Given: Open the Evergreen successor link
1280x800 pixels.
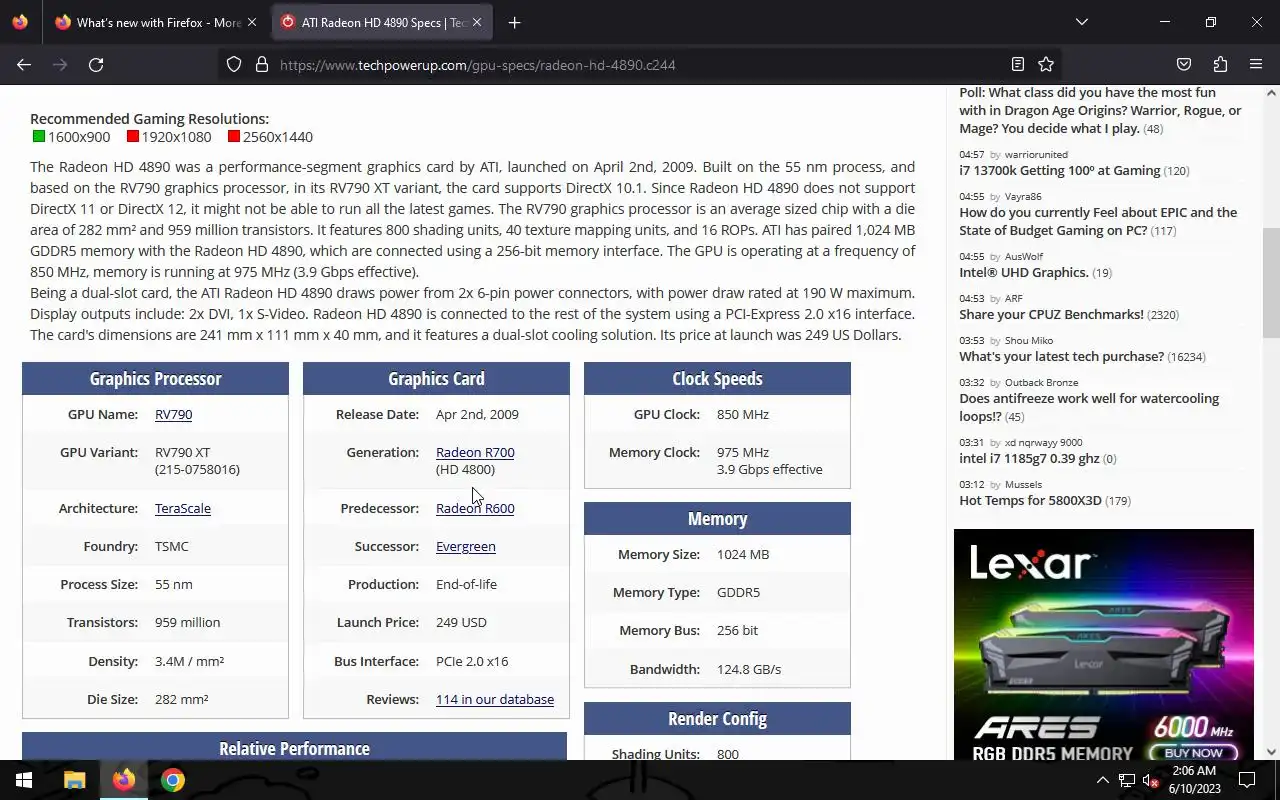Looking at the screenshot, I should click(466, 546).
